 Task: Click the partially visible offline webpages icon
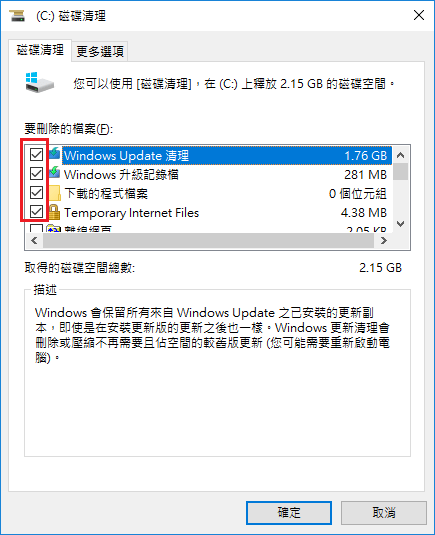pos(54,229)
